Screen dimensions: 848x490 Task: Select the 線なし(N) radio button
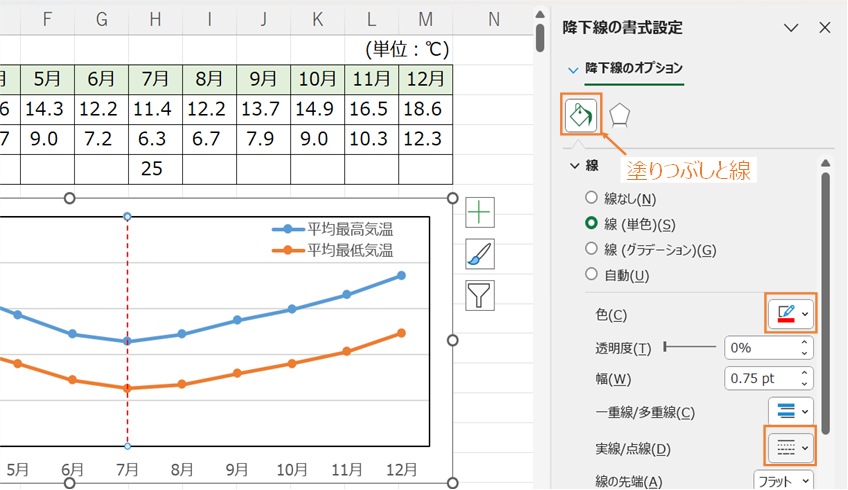(x=591, y=198)
